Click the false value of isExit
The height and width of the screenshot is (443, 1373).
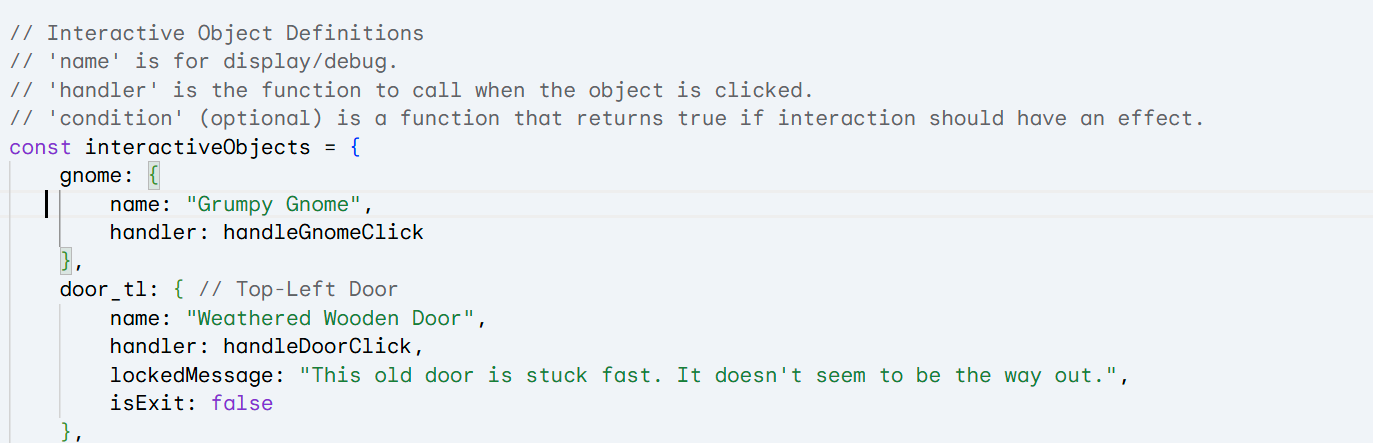(241, 404)
